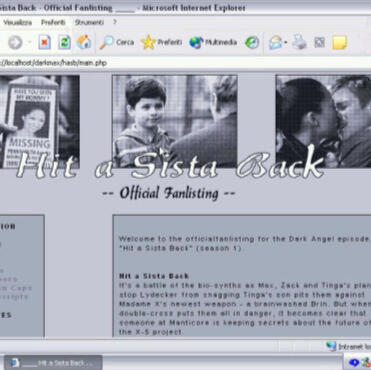Refresh the page with green arrows icon
The height and width of the screenshot is (370, 371).
coord(64,43)
